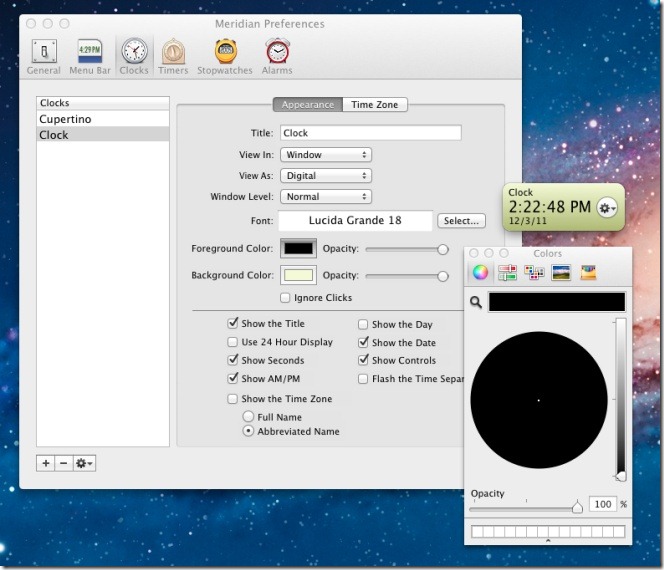
Task: Select the color sliders picker in Colors
Action: pos(507,272)
